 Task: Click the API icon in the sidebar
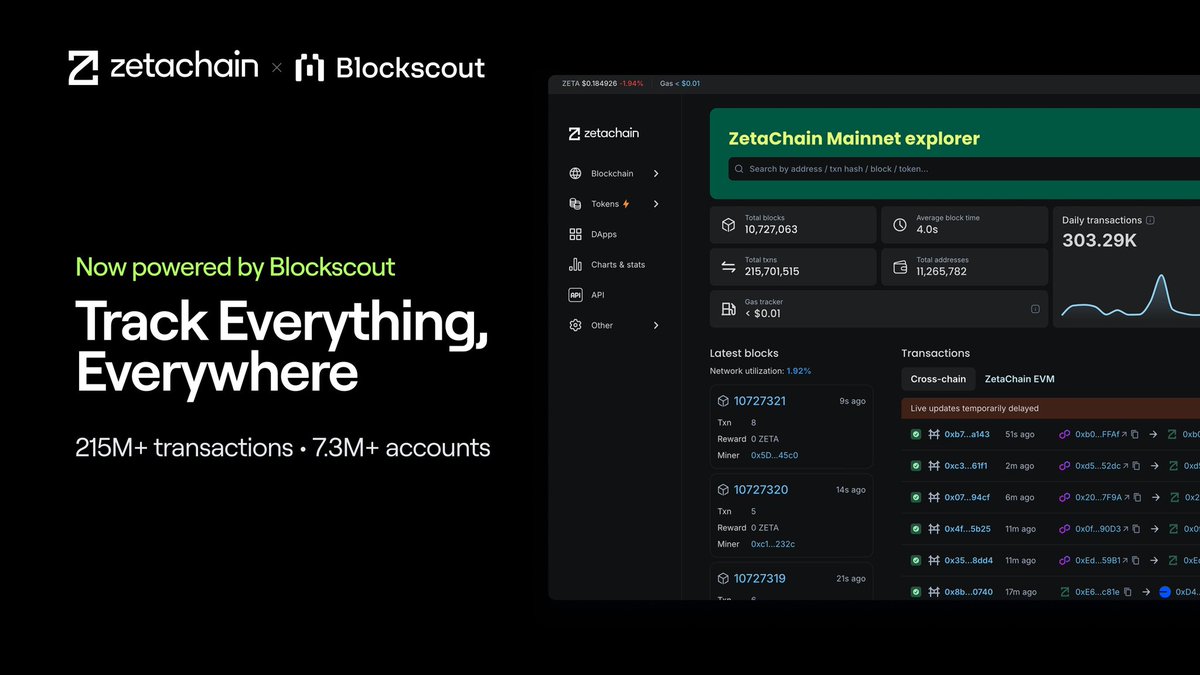[x=575, y=294]
